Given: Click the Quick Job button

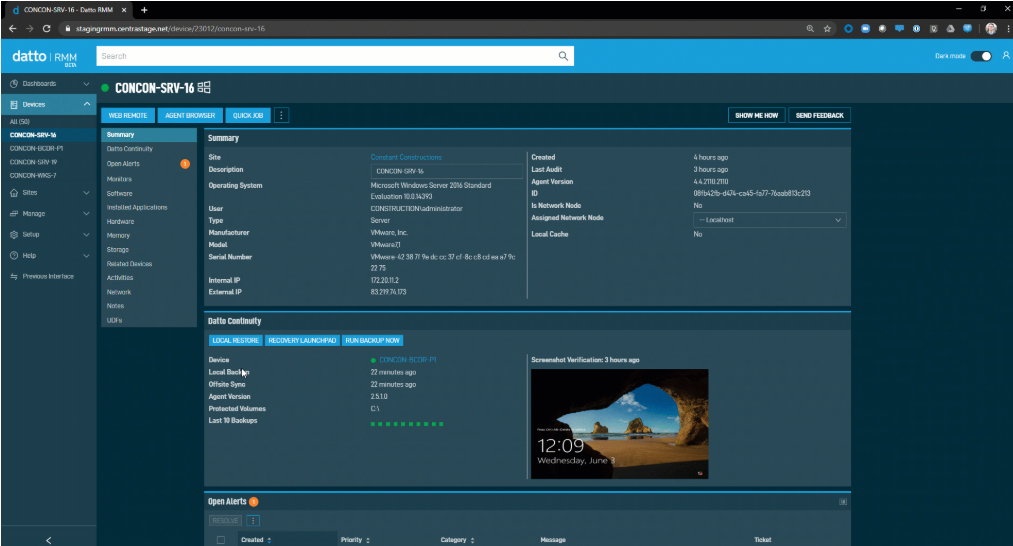Looking at the screenshot, I should pyautogui.click(x=248, y=116).
